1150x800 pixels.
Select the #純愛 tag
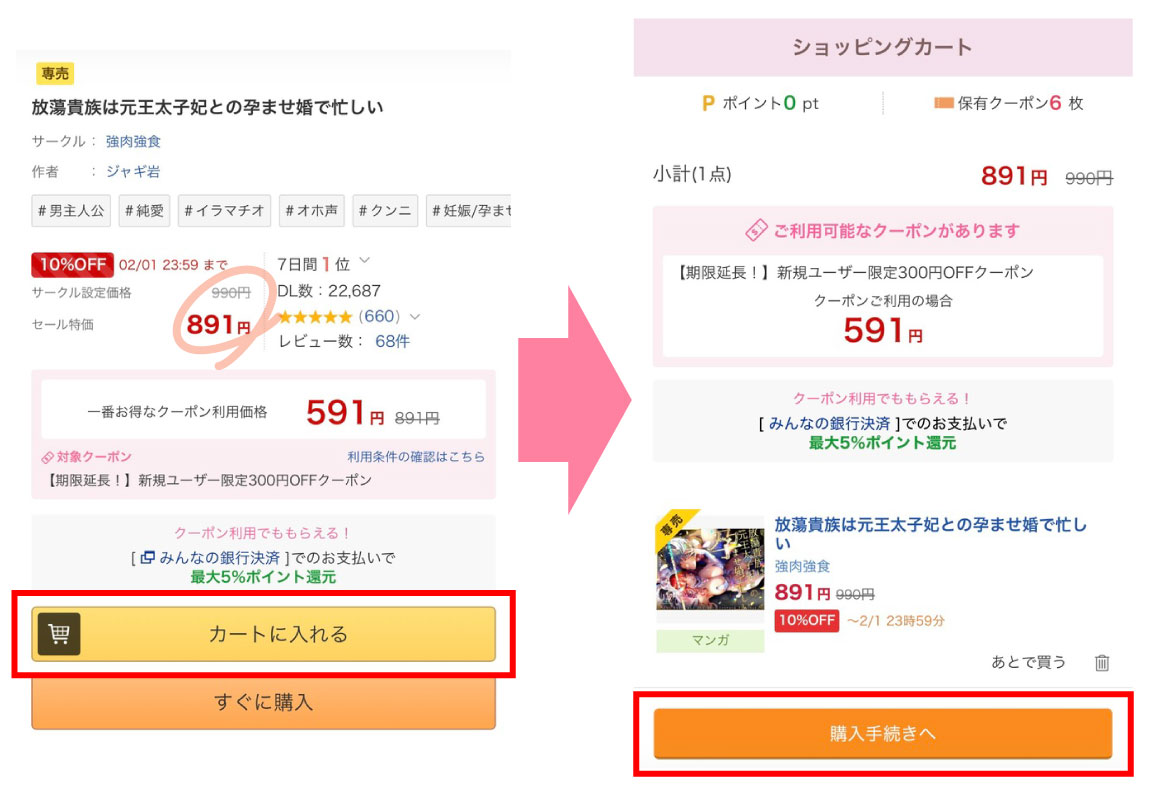144,211
